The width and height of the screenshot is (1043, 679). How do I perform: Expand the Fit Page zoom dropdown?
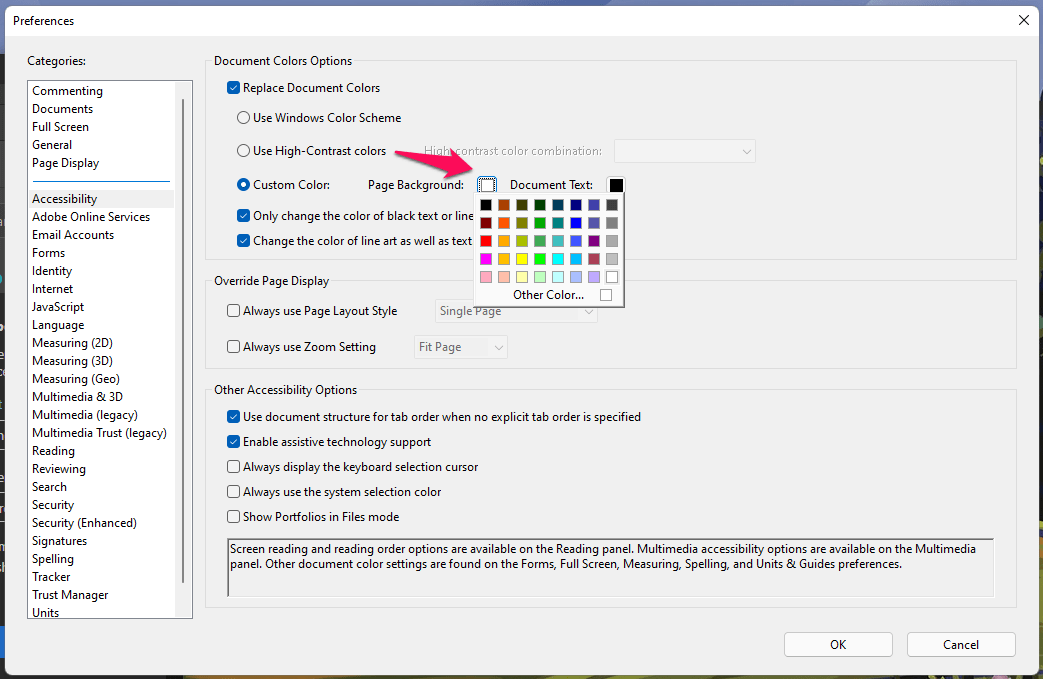point(461,347)
